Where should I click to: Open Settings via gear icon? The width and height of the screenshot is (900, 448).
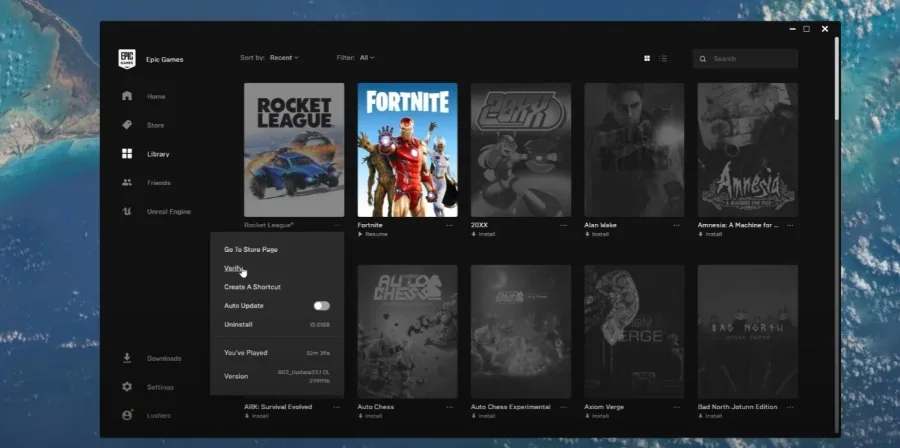127,387
